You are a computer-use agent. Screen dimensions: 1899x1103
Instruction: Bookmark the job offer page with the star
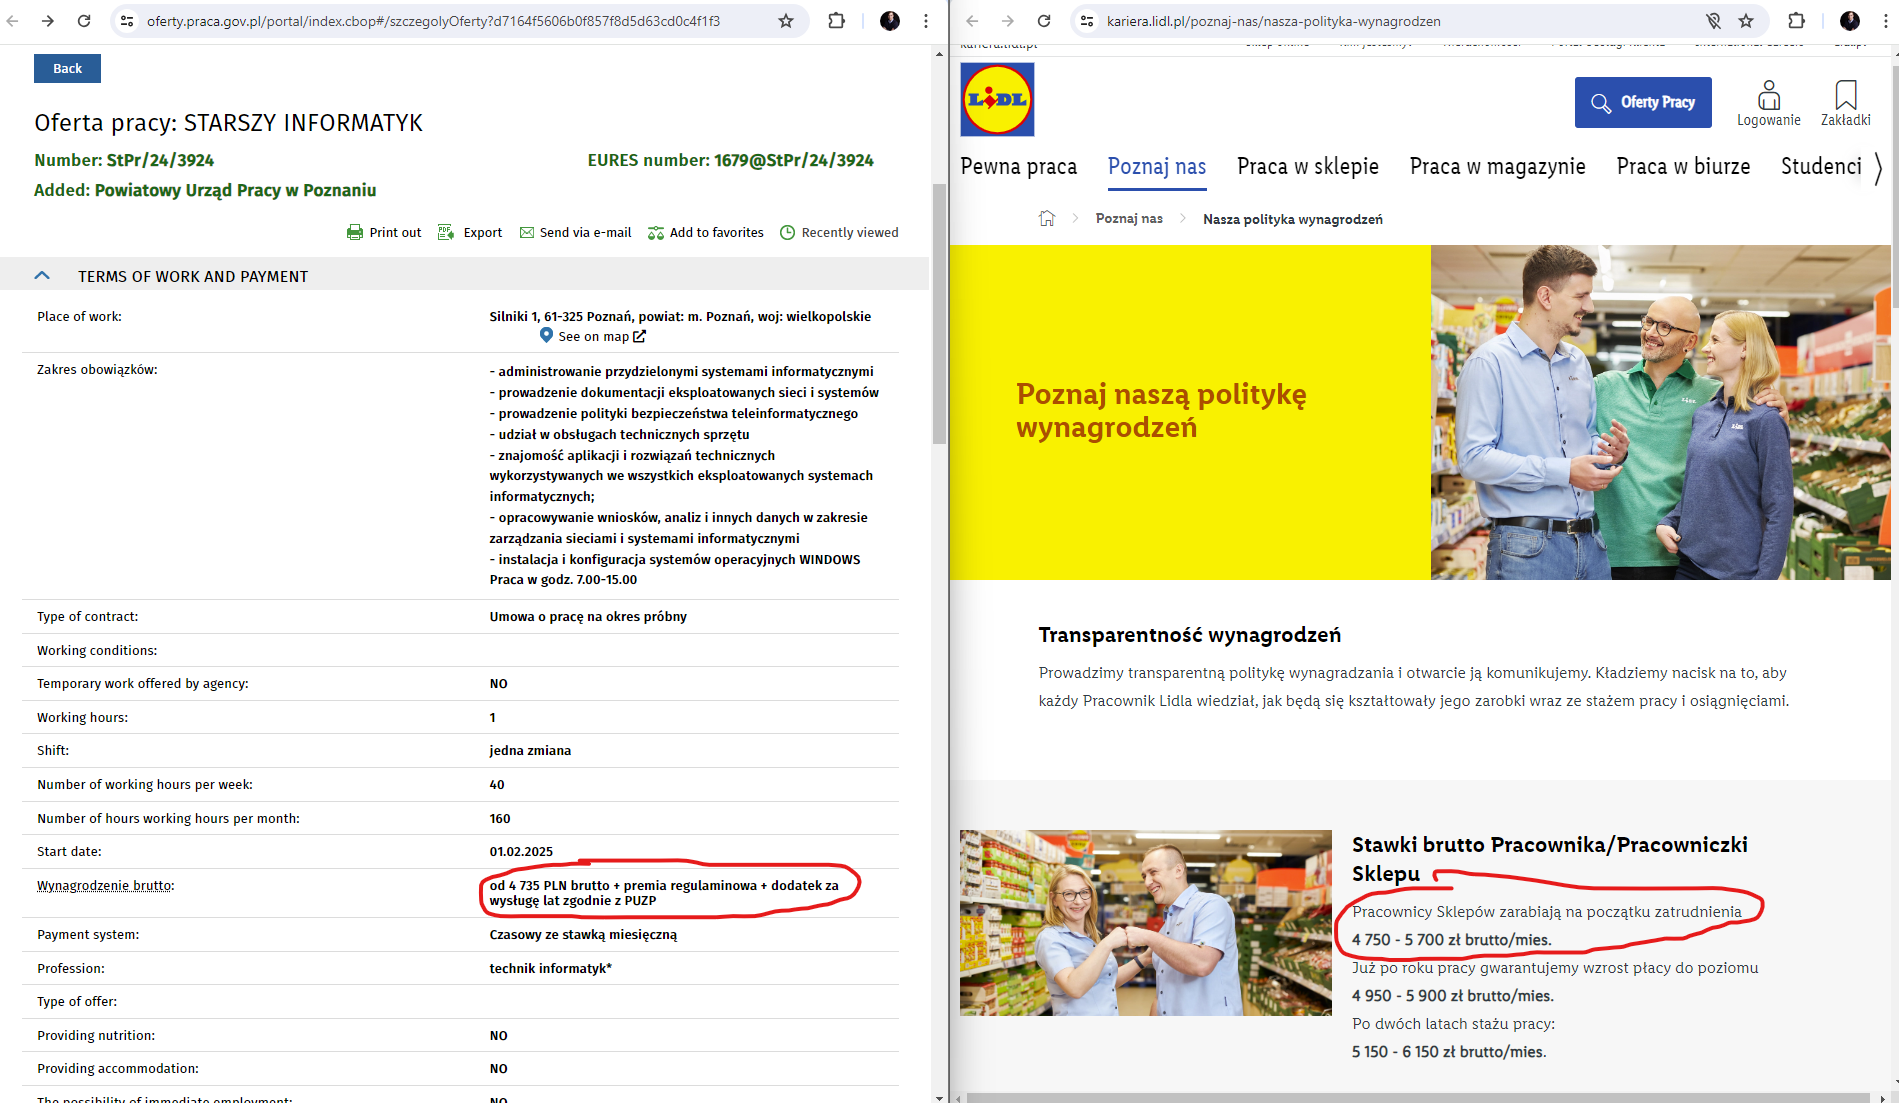tap(786, 21)
